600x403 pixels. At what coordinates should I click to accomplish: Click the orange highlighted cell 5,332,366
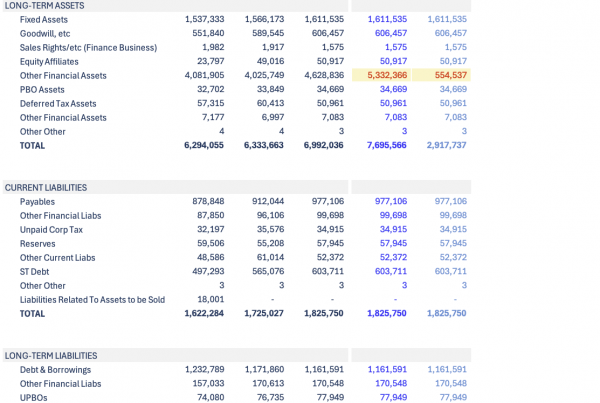pyautogui.click(x=386, y=75)
